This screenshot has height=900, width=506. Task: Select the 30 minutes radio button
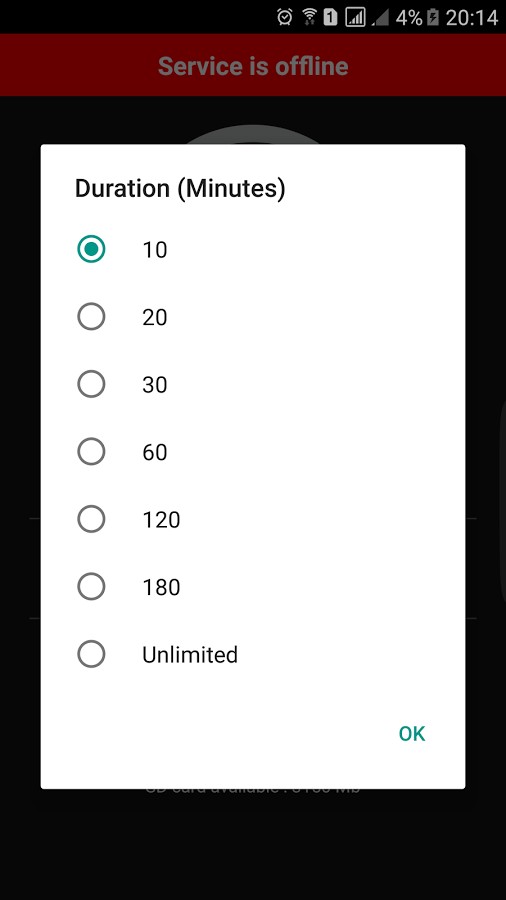pos(91,384)
